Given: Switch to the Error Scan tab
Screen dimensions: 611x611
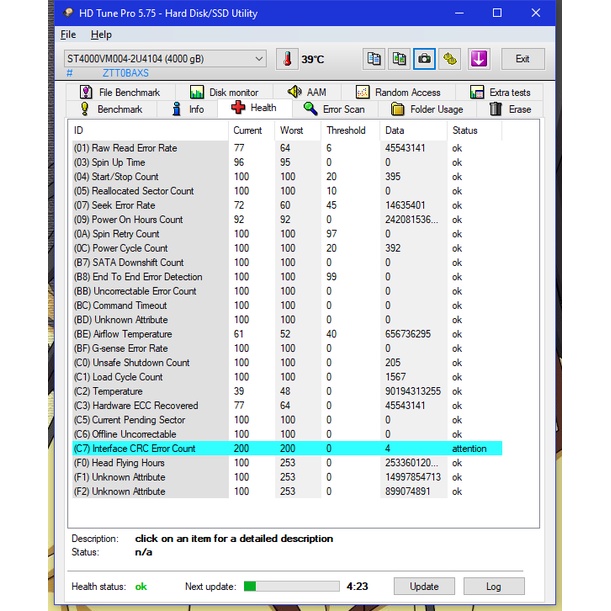Looking at the screenshot, I should (334, 109).
